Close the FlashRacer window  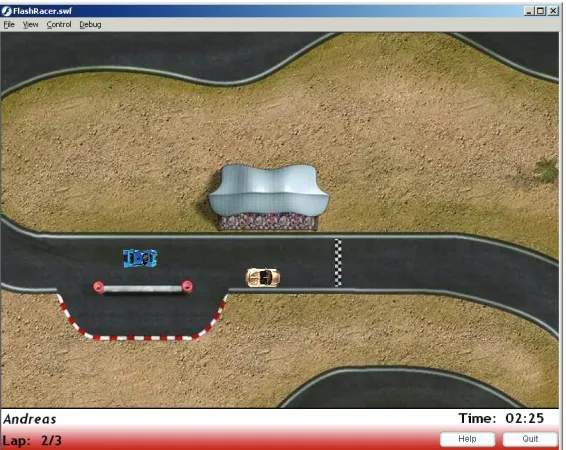coord(553,11)
